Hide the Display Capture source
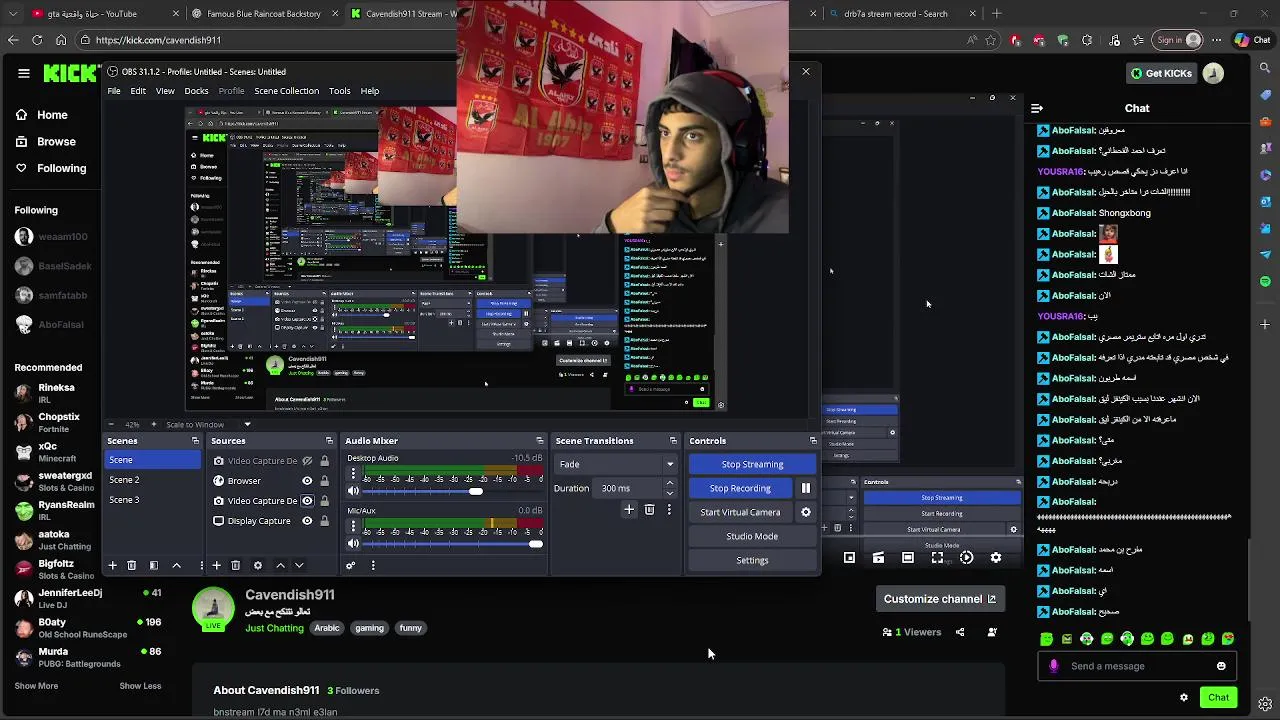This screenshot has width=1280, height=720. [x=308, y=521]
